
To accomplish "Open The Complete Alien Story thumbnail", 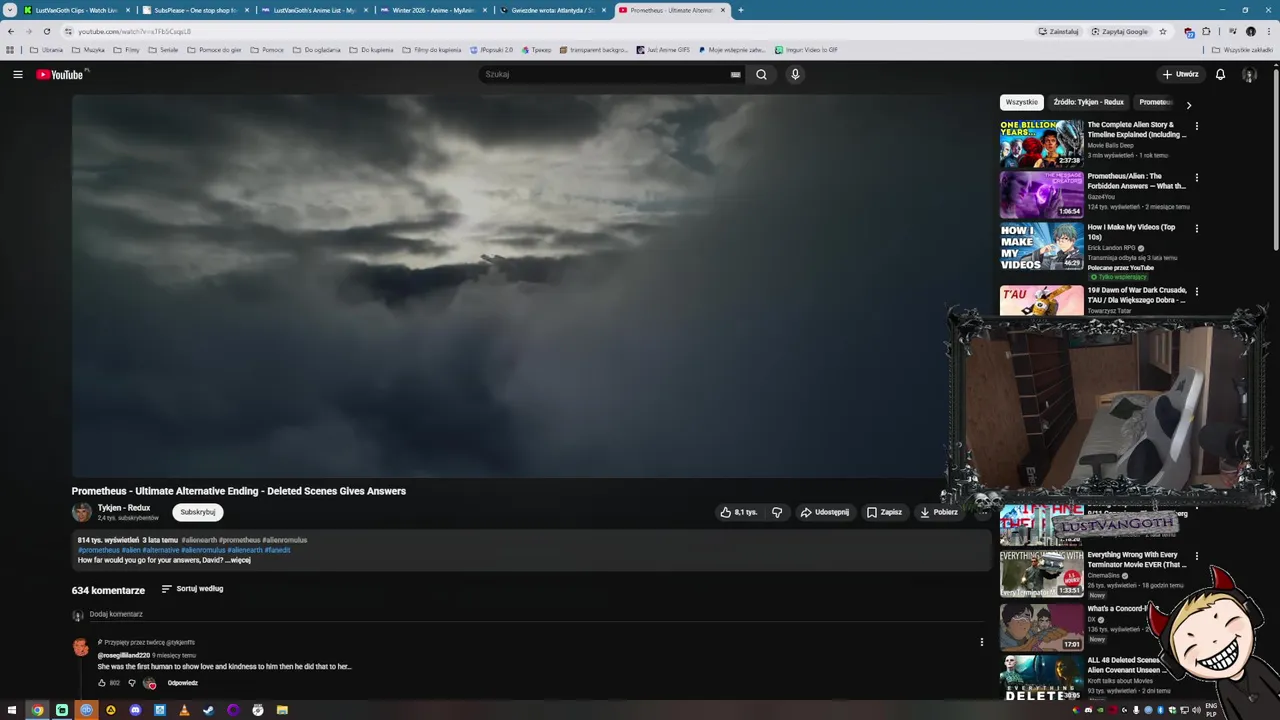I will pyautogui.click(x=1041, y=143).
